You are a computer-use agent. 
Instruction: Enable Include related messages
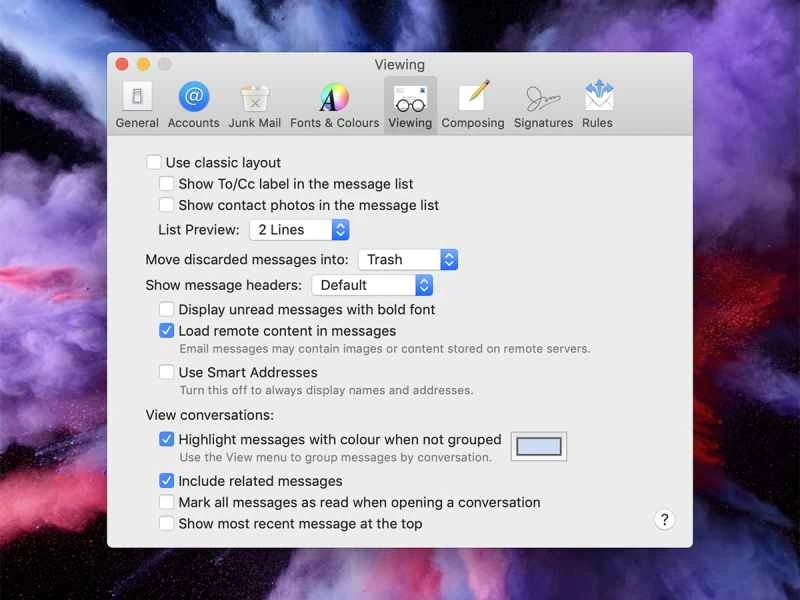pos(167,481)
